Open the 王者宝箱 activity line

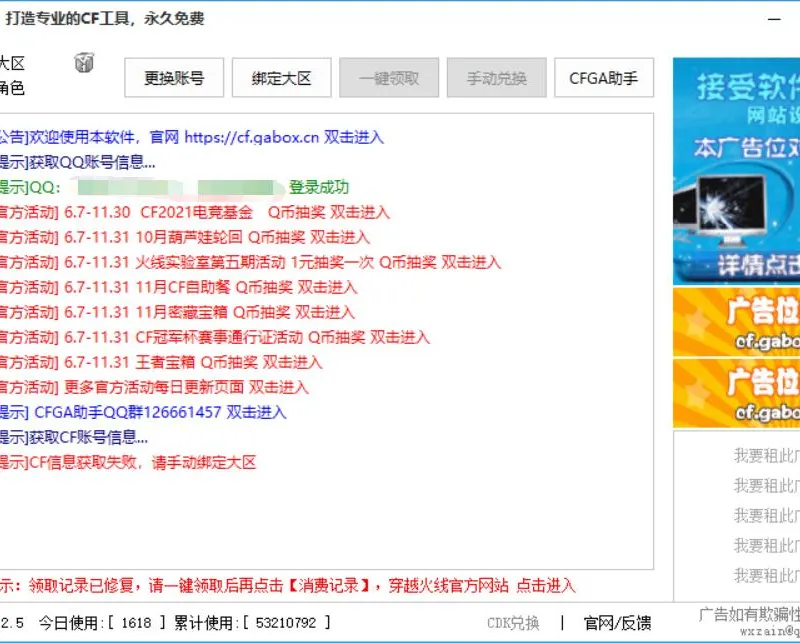coord(161,362)
